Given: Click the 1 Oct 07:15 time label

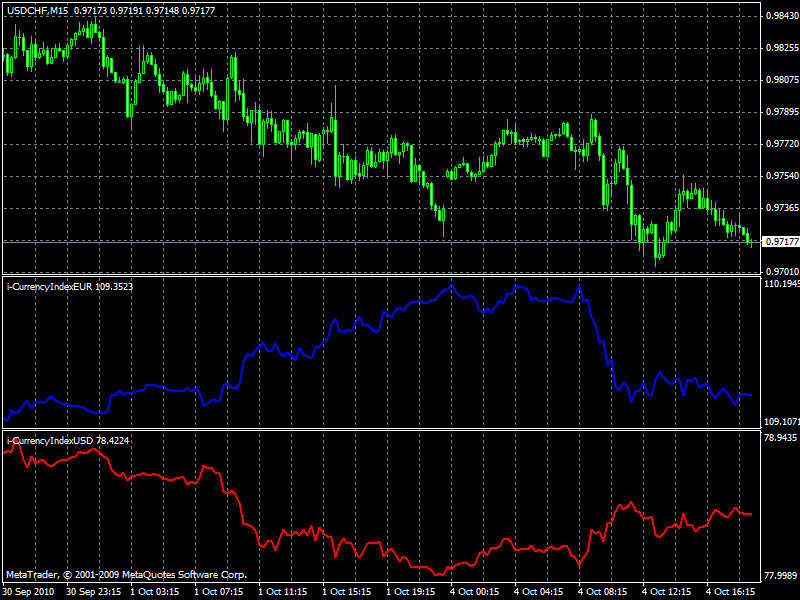Looking at the screenshot, I should pos(219,592).
